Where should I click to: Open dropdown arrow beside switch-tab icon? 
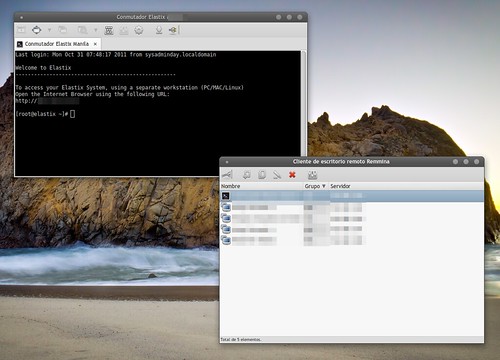[95, 30]
